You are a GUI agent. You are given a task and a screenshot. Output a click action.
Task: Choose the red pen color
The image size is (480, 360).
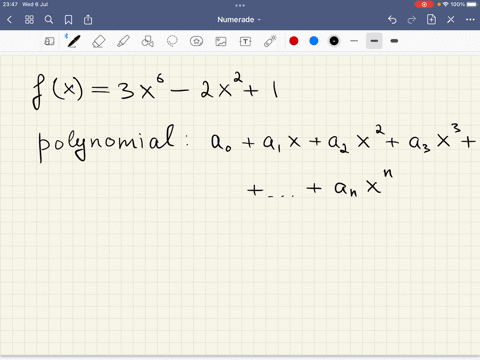[x=294, y=41]
